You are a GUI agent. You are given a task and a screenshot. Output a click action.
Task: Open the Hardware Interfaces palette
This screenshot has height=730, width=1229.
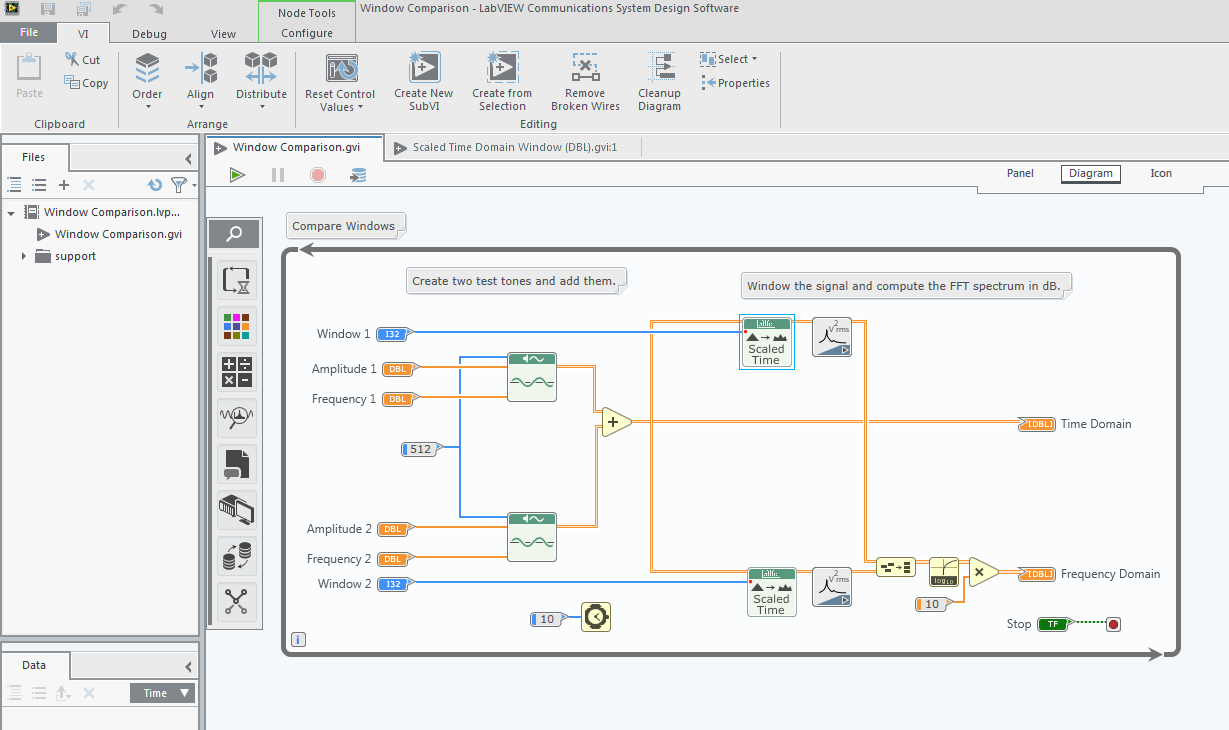(237, 510)
